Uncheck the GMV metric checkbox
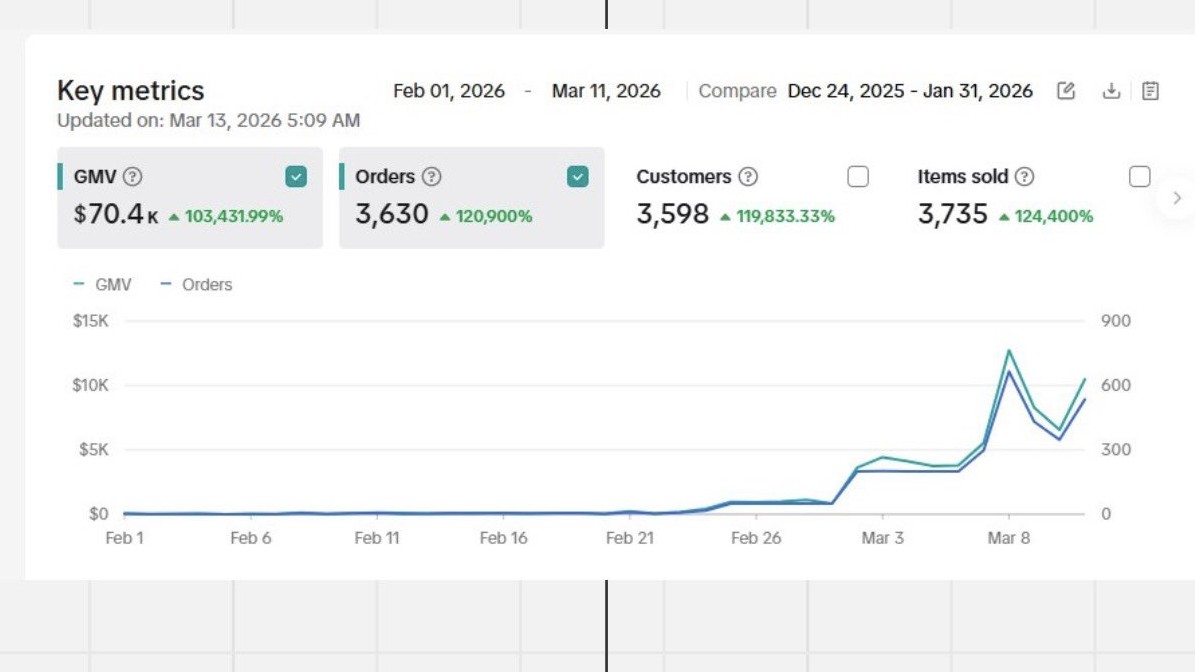Image resolution: width=1195 pixels, height=672 pixels. (x=296, y=177)
